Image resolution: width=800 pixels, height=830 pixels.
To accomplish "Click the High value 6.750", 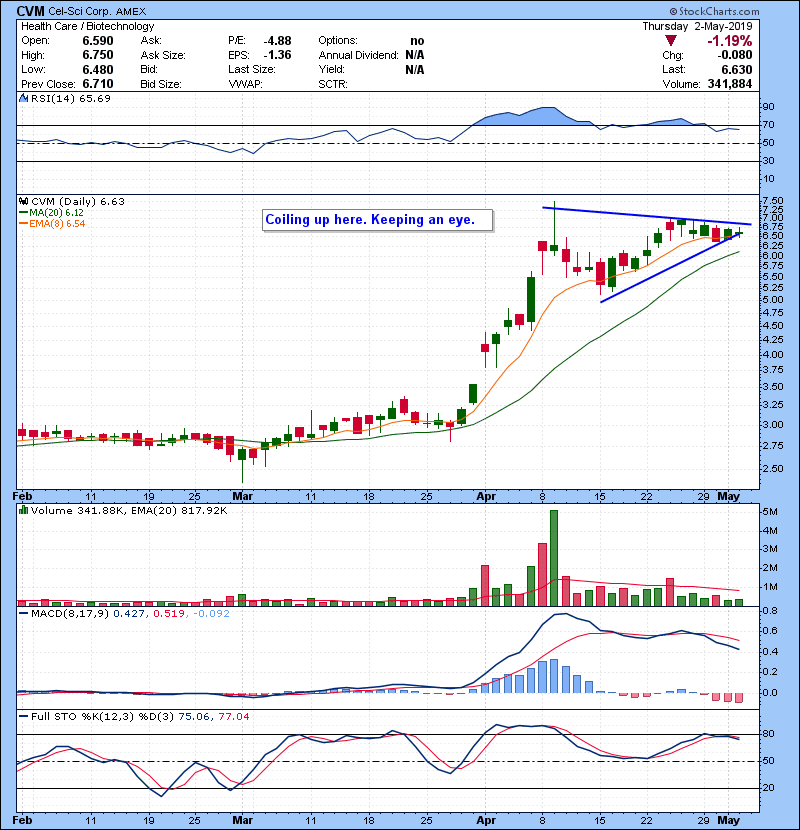I will click(98, 55).
